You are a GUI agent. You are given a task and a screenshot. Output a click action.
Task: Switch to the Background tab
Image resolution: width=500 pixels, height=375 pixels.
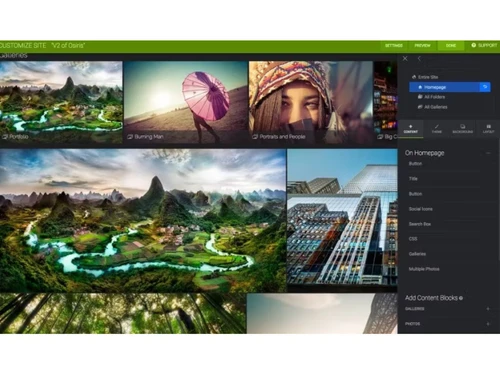coord(463,129)
